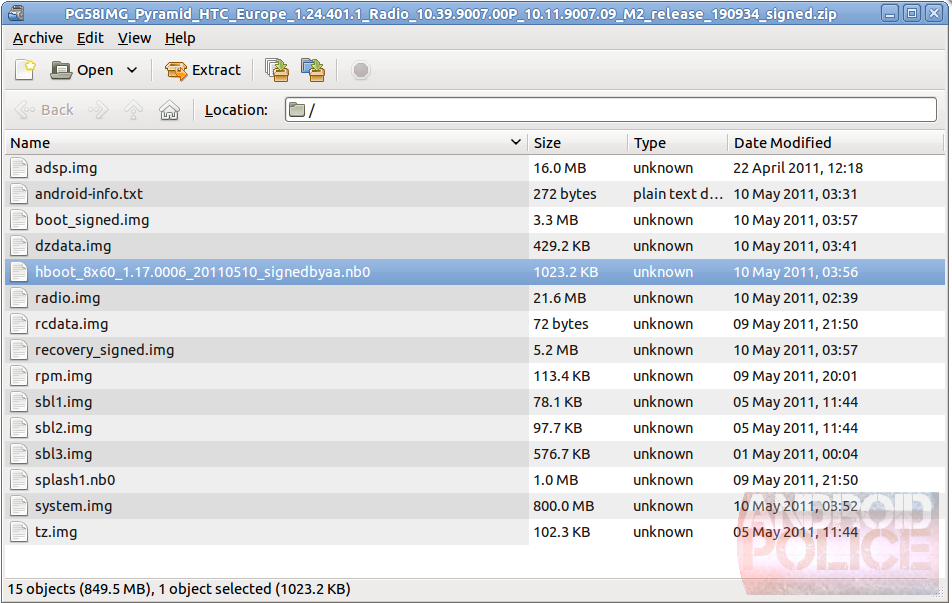The width and height of the screenshot is (952, 603).
Task: Sort by the Date Modified column
Action: (x=835, y=143)
